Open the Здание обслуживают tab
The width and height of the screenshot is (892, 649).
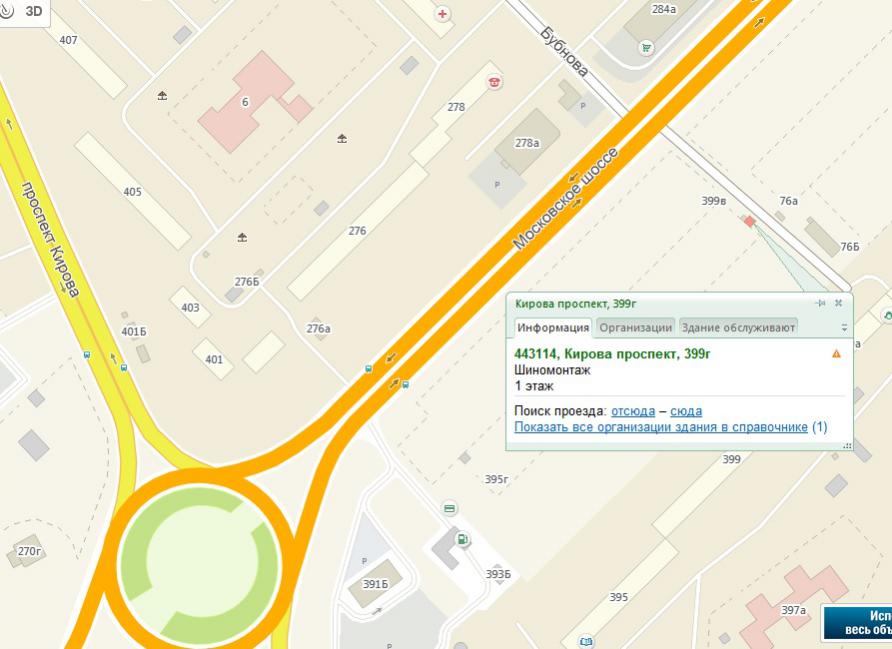[x=738, y=327]
